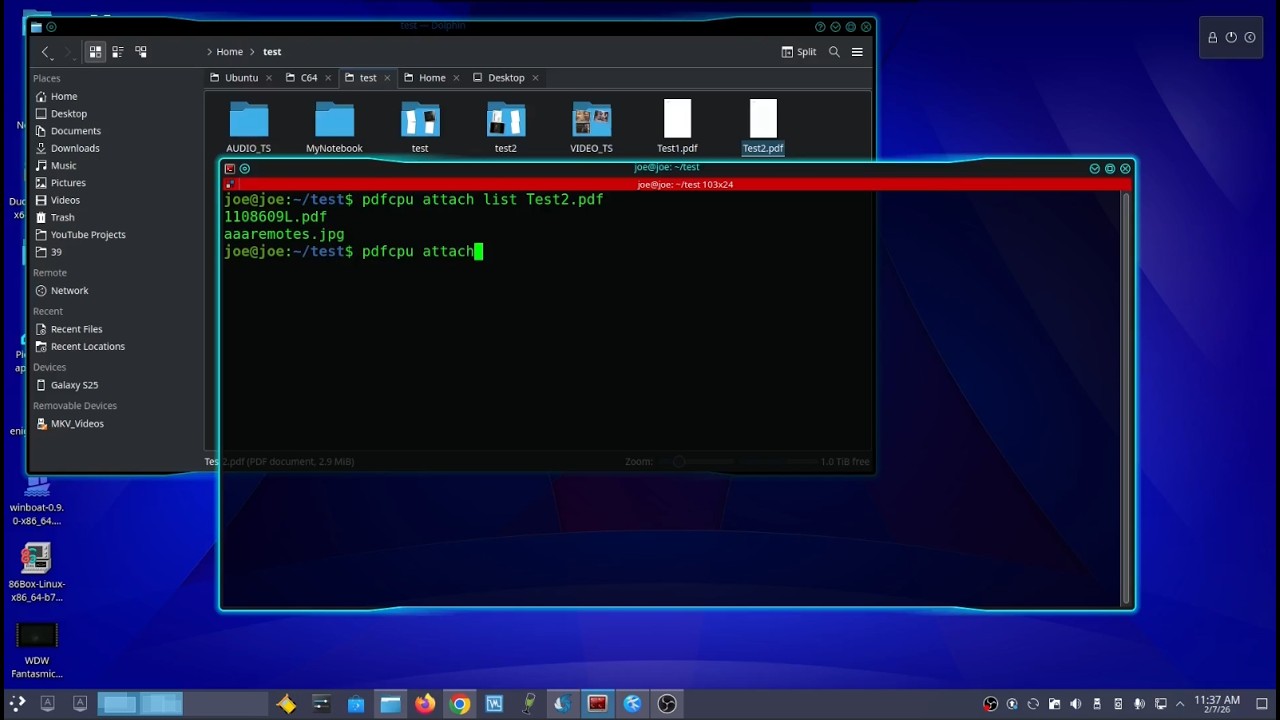This screenshot has height=720, width=1280.
Task: Switch Dolphin to Compact view mode
Action: (x=118, y=52)
